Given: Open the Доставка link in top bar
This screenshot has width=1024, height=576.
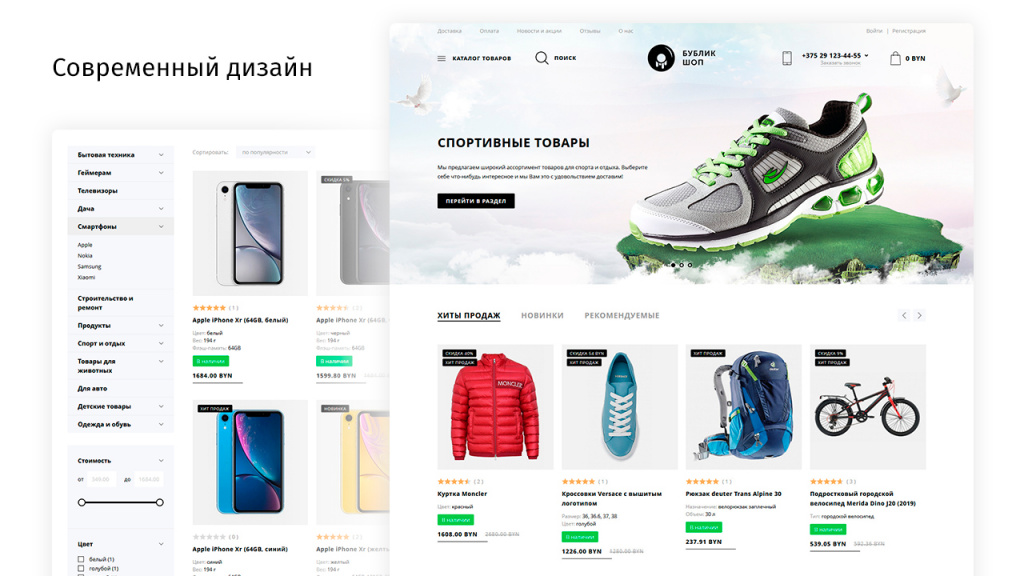Looking at the screenshot, I should [x=449, y=31].
